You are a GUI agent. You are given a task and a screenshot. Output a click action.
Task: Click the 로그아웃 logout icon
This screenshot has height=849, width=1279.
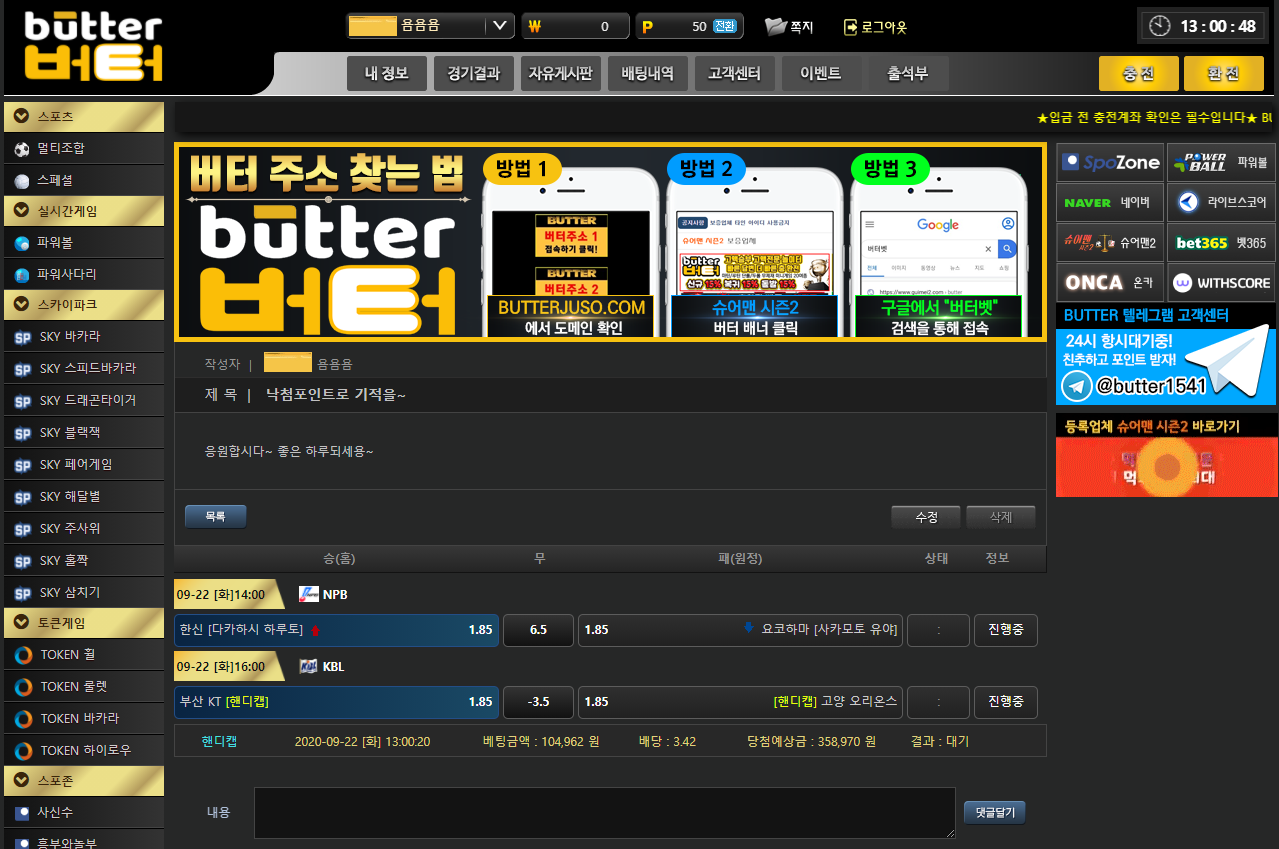[851, 27]
